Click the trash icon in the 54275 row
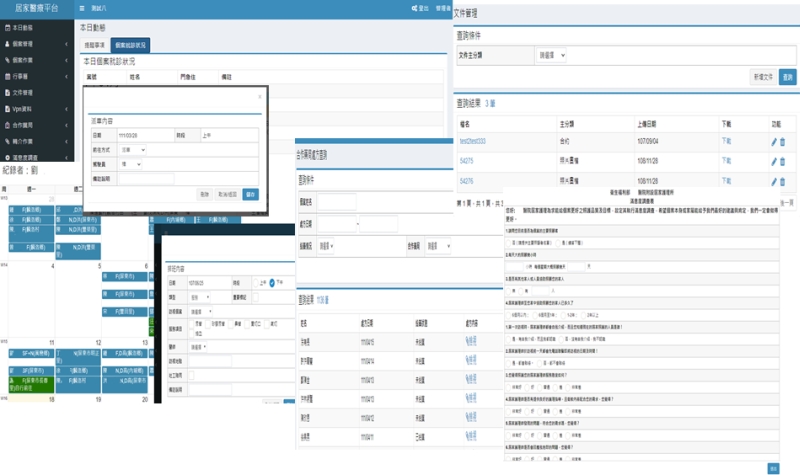 pyautogui.click(x=783, y=161)
